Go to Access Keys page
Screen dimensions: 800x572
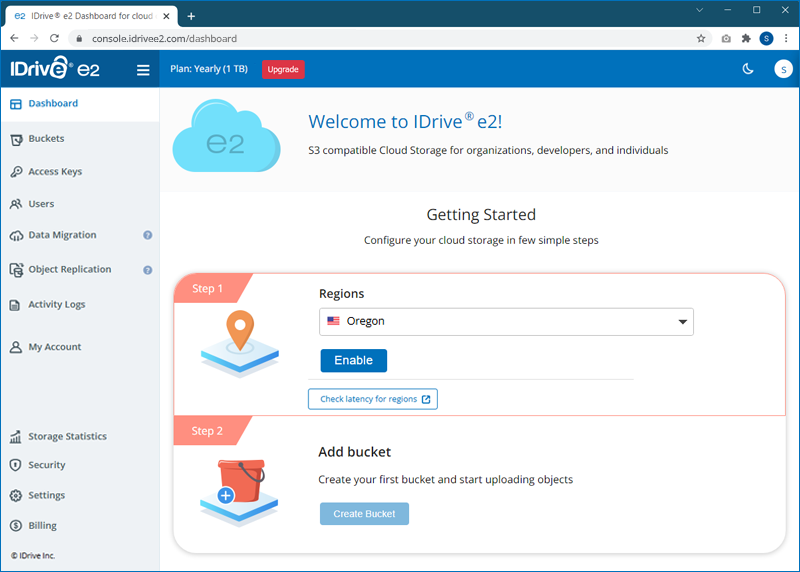[x=55, y=172]
